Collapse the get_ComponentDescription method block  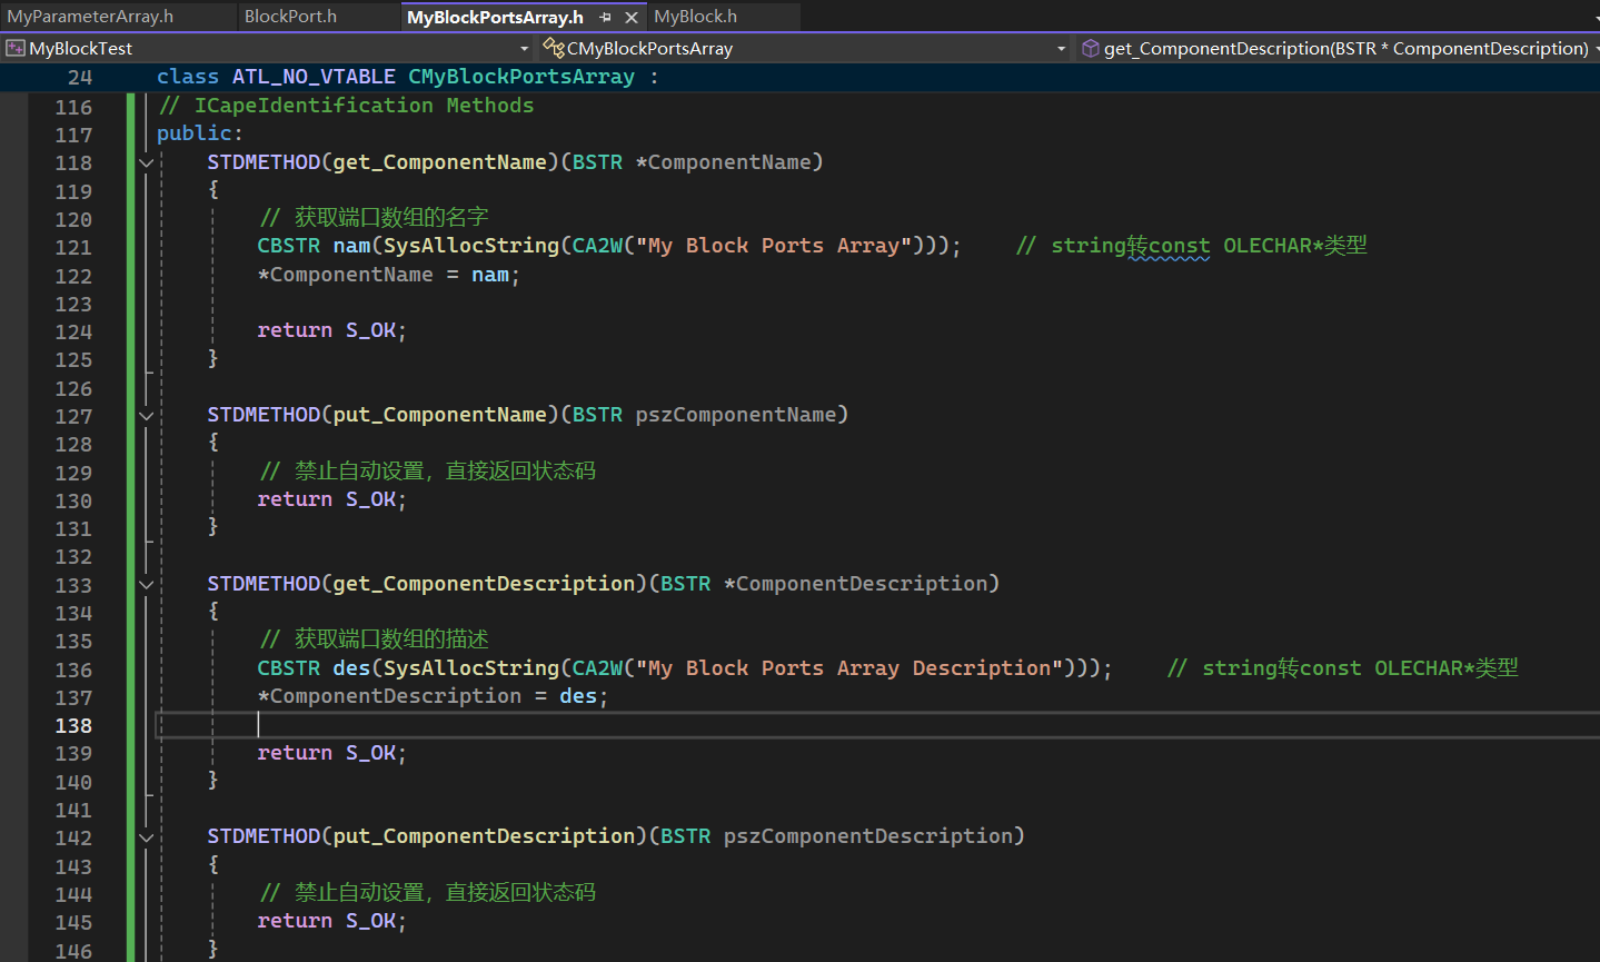point(146,584)
